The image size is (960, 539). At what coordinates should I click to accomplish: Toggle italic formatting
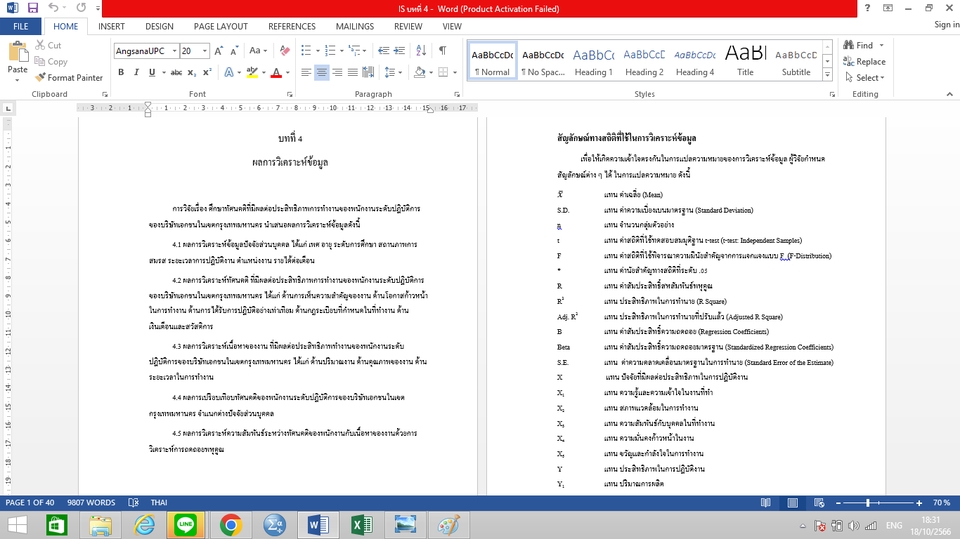click(x=136, y=72)
